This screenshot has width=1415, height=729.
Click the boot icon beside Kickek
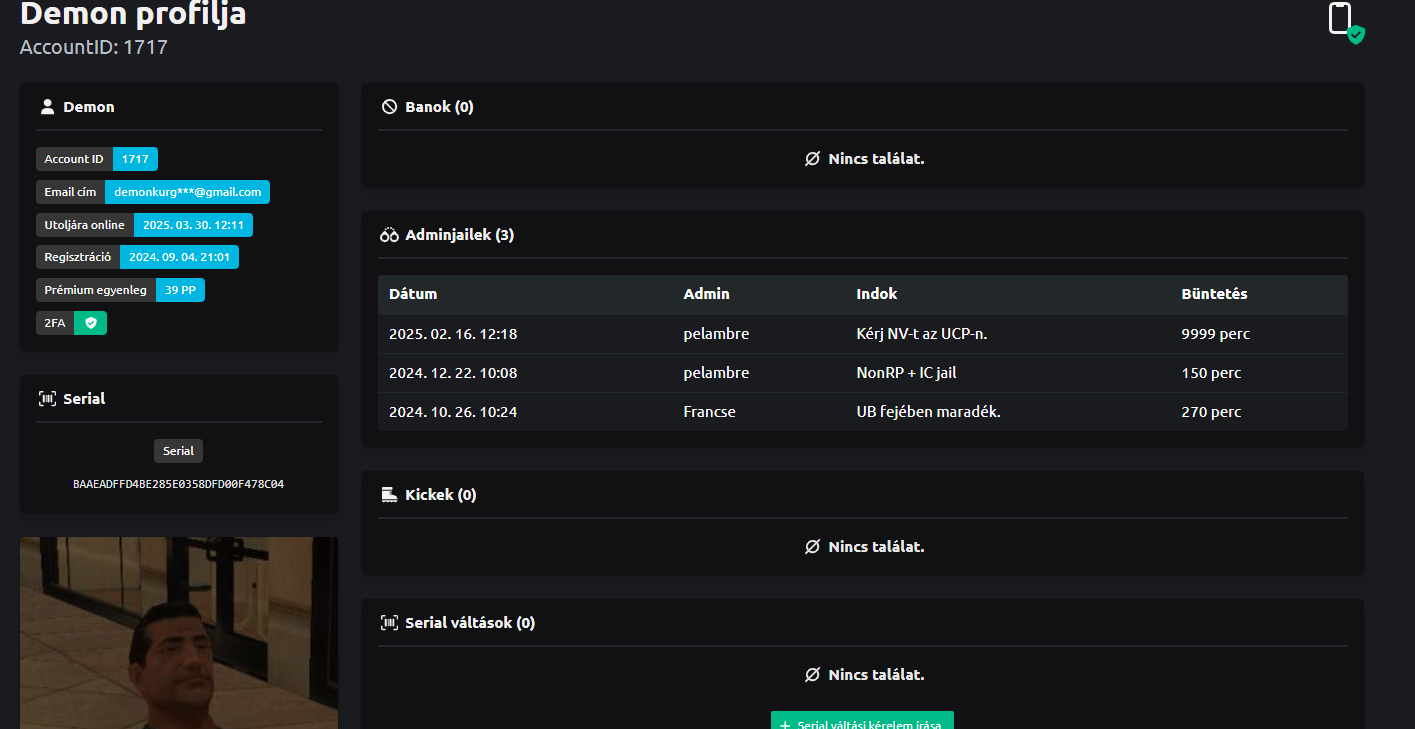coord(389,495)
